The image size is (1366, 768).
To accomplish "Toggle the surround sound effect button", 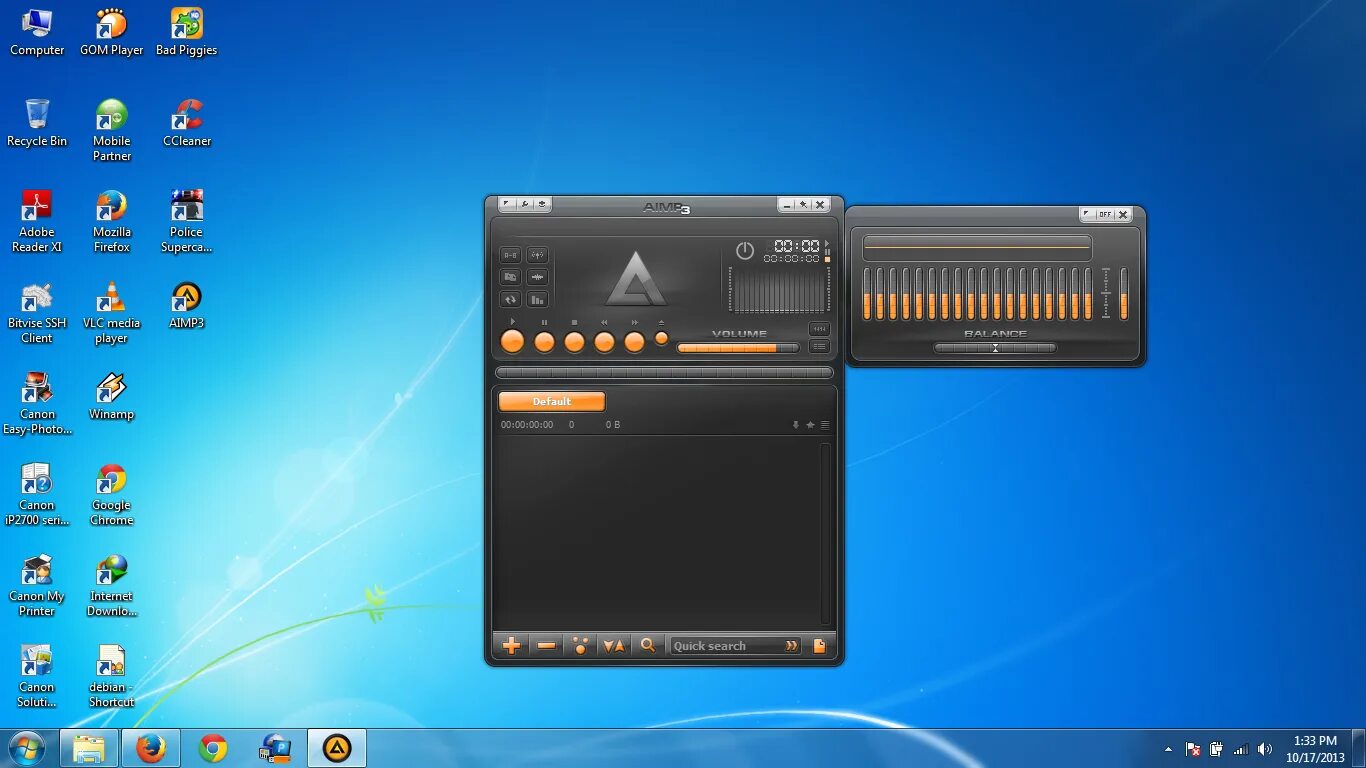I will [x=538, y=255].
